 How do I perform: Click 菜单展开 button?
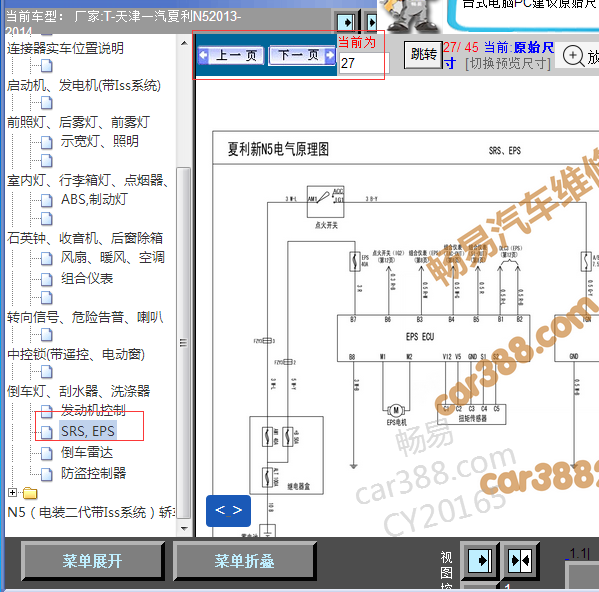(93, 561)
